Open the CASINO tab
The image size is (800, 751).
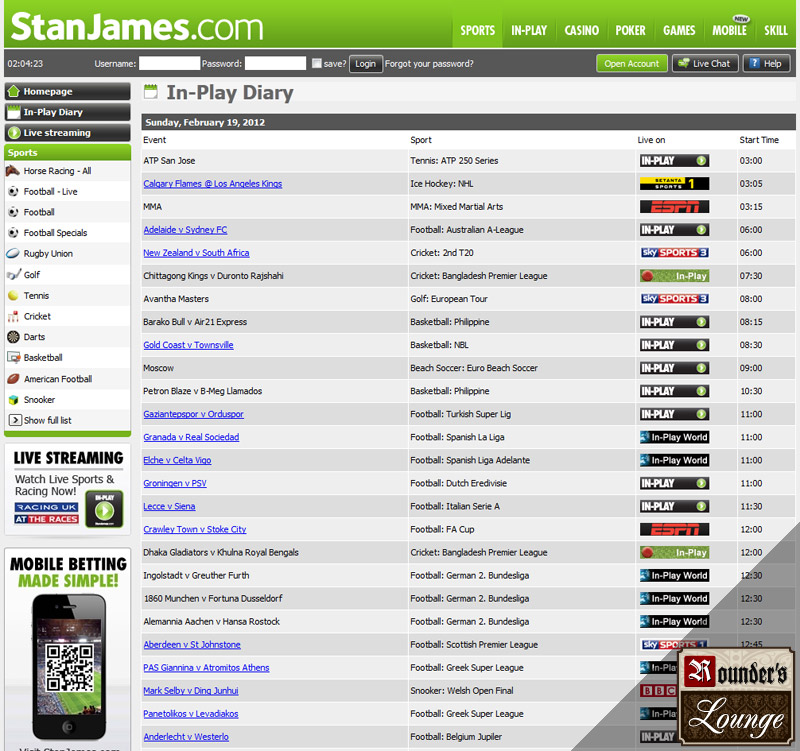coord(582,31)
